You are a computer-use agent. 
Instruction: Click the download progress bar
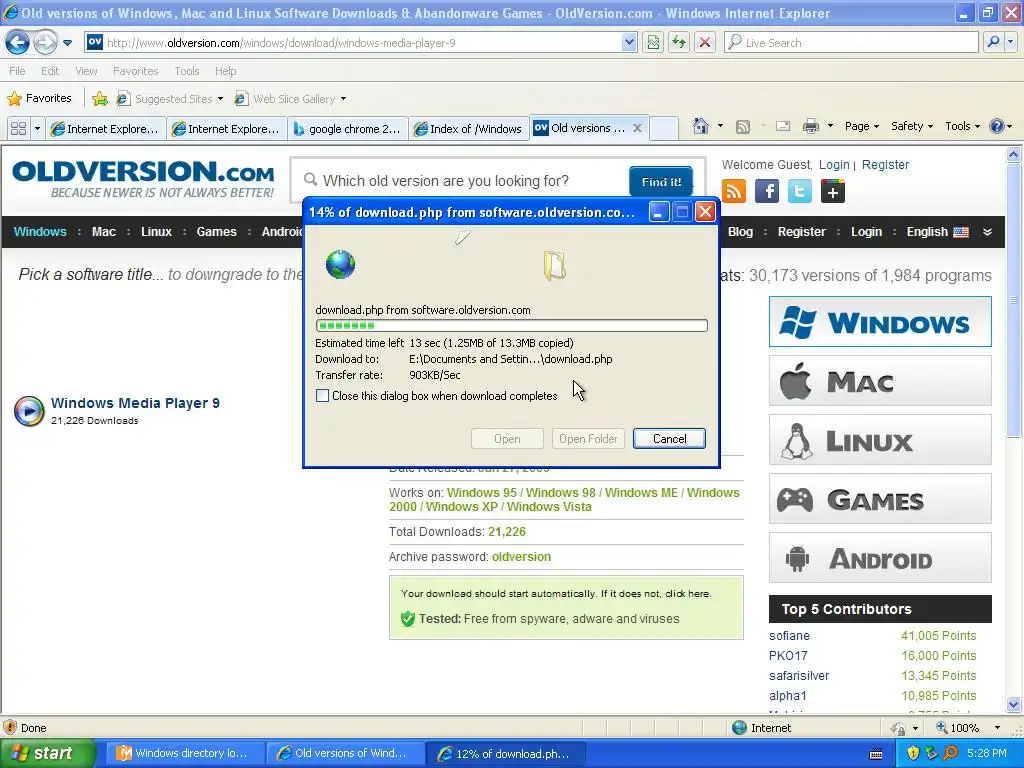click(x=511, y=325)
